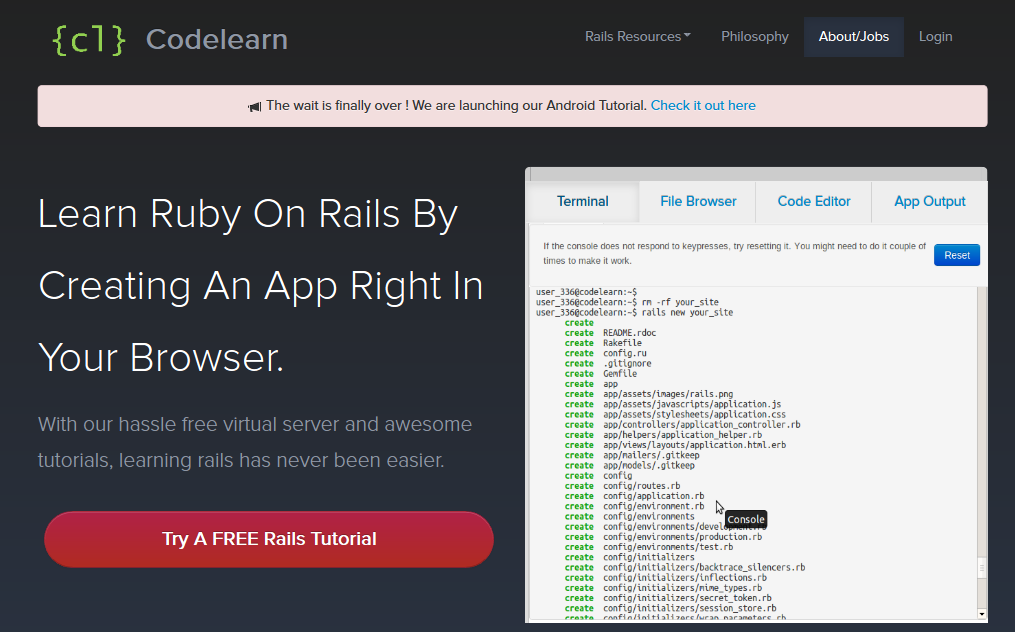
Task: Show the App Output tab
Action: pyautogui.click(x=930, y=201)
